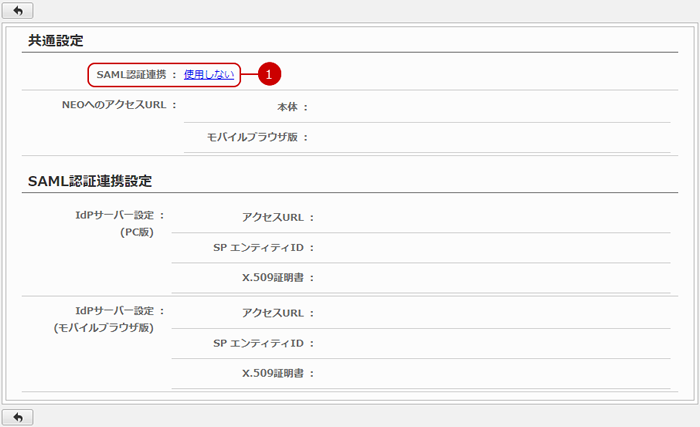Click the IdPサーバー設定 (モバイルブラウザ版) label
This screenshot has width=700, height=427.
[x=110, y=318]
